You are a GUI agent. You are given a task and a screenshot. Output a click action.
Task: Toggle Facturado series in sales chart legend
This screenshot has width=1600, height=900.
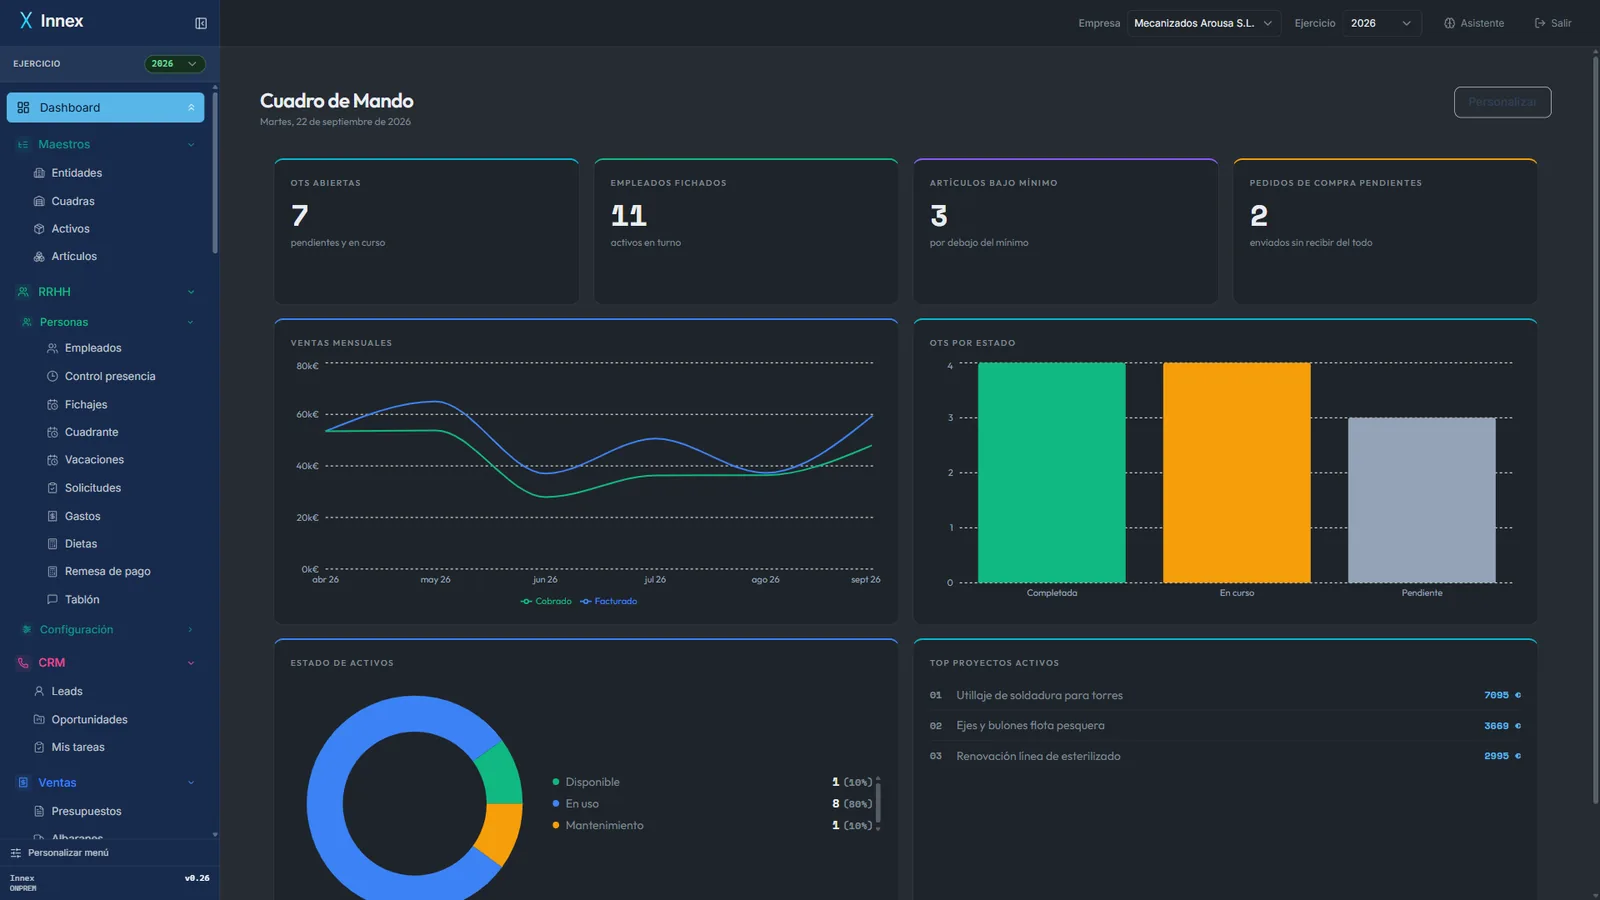(x=608, y=601)
